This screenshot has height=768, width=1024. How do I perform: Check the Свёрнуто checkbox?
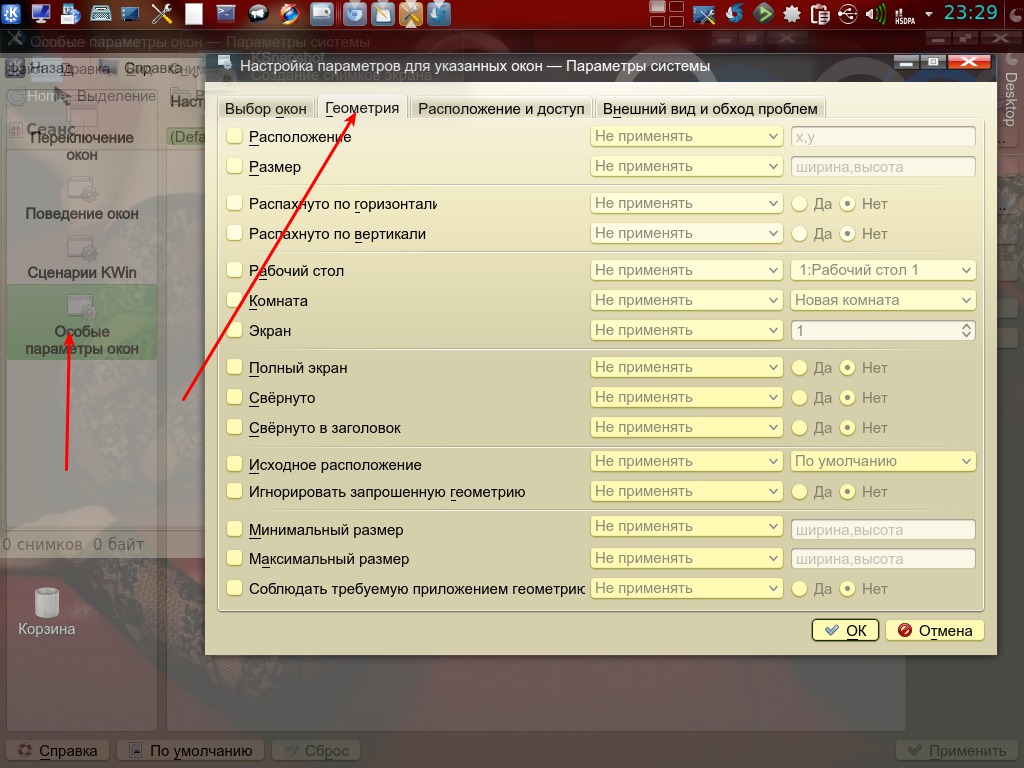coord(234,398)
